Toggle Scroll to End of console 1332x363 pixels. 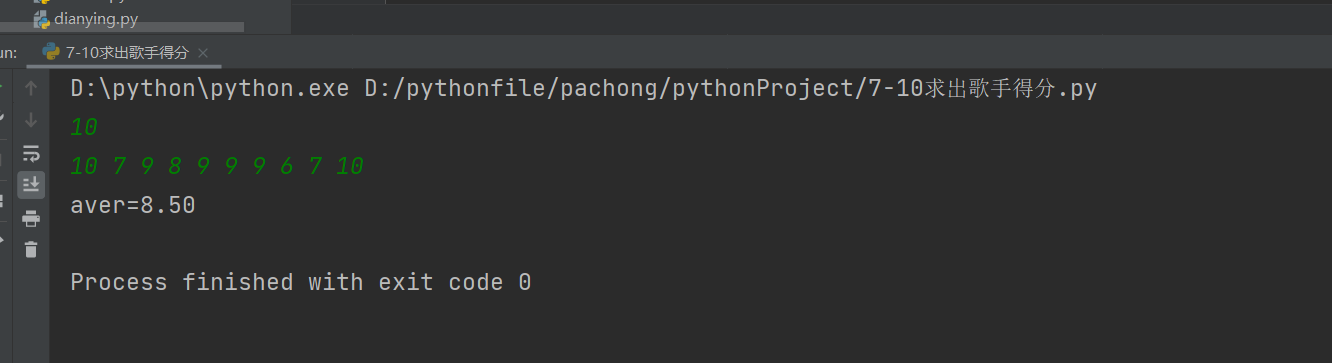[x=31, y=184]
